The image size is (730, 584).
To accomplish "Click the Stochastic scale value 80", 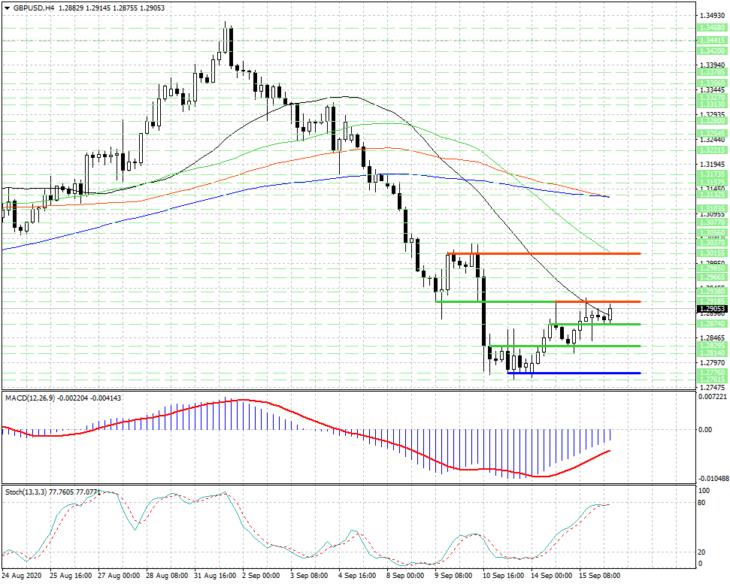I will click(702, 503).
